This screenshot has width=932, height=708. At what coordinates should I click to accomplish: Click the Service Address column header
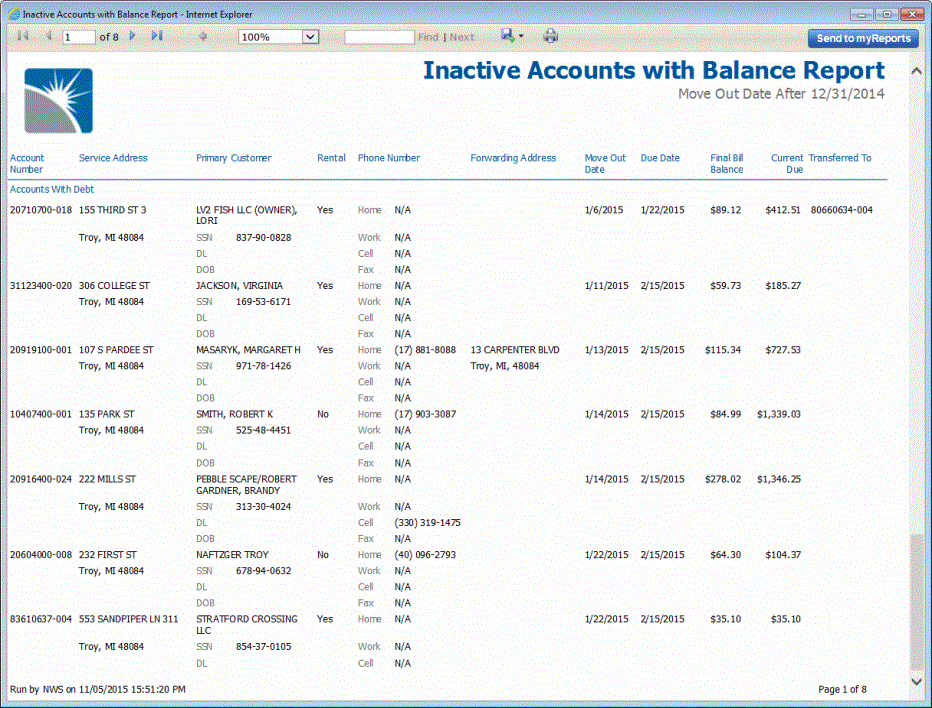click(x=113, y=158)
